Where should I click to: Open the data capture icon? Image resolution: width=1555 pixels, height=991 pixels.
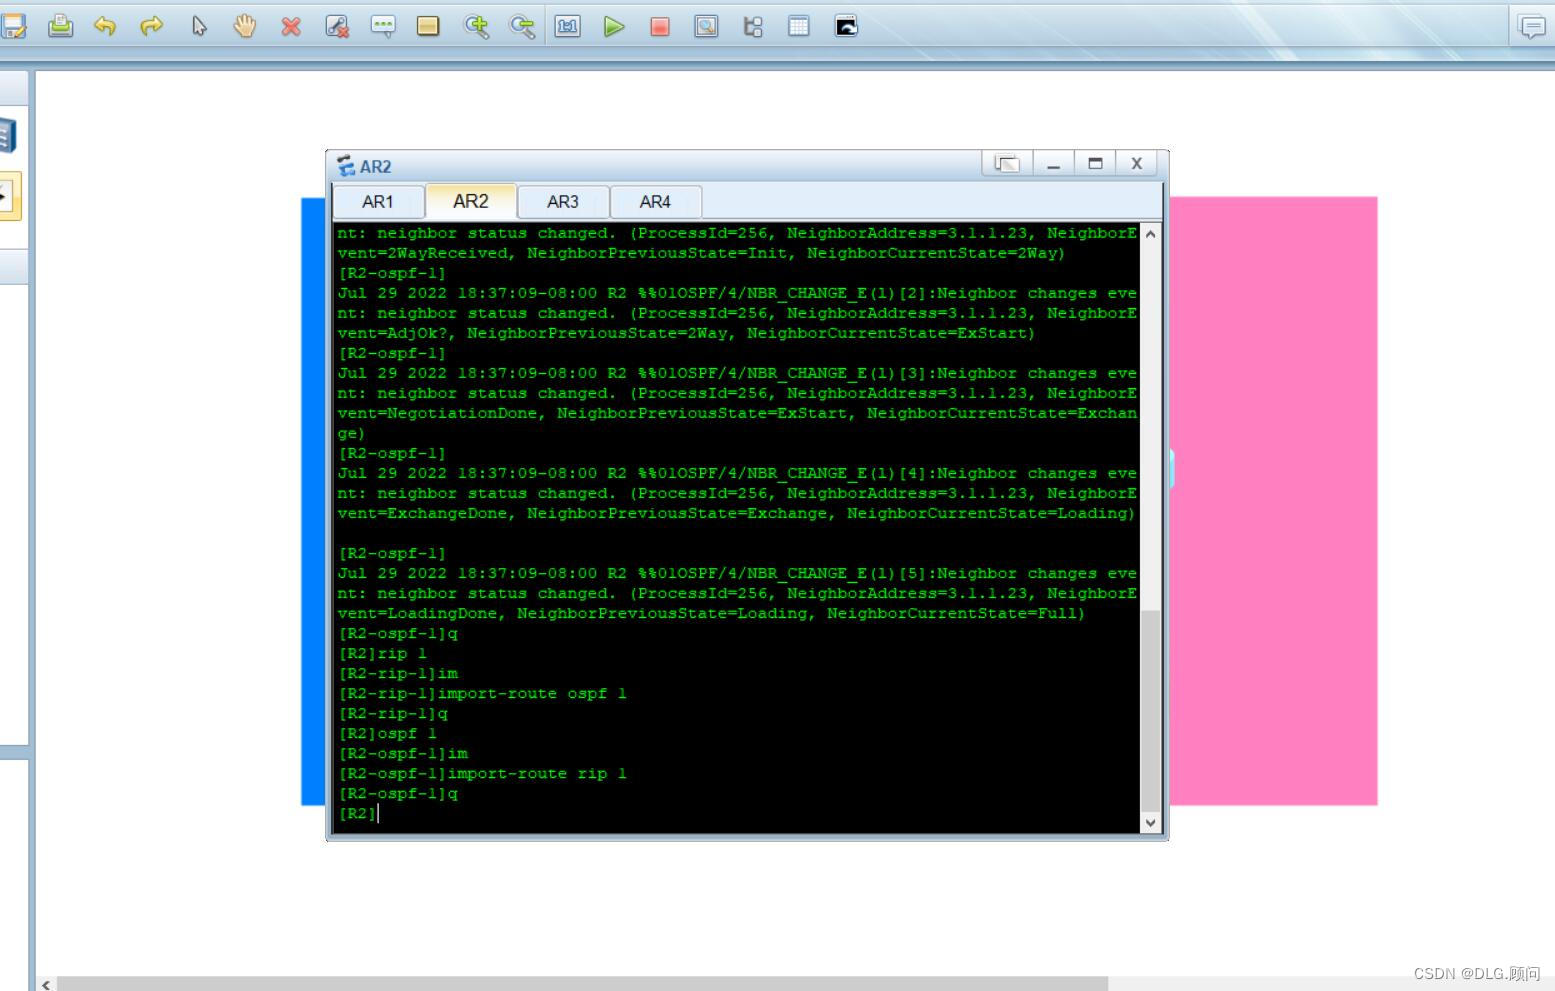point(706,27)
